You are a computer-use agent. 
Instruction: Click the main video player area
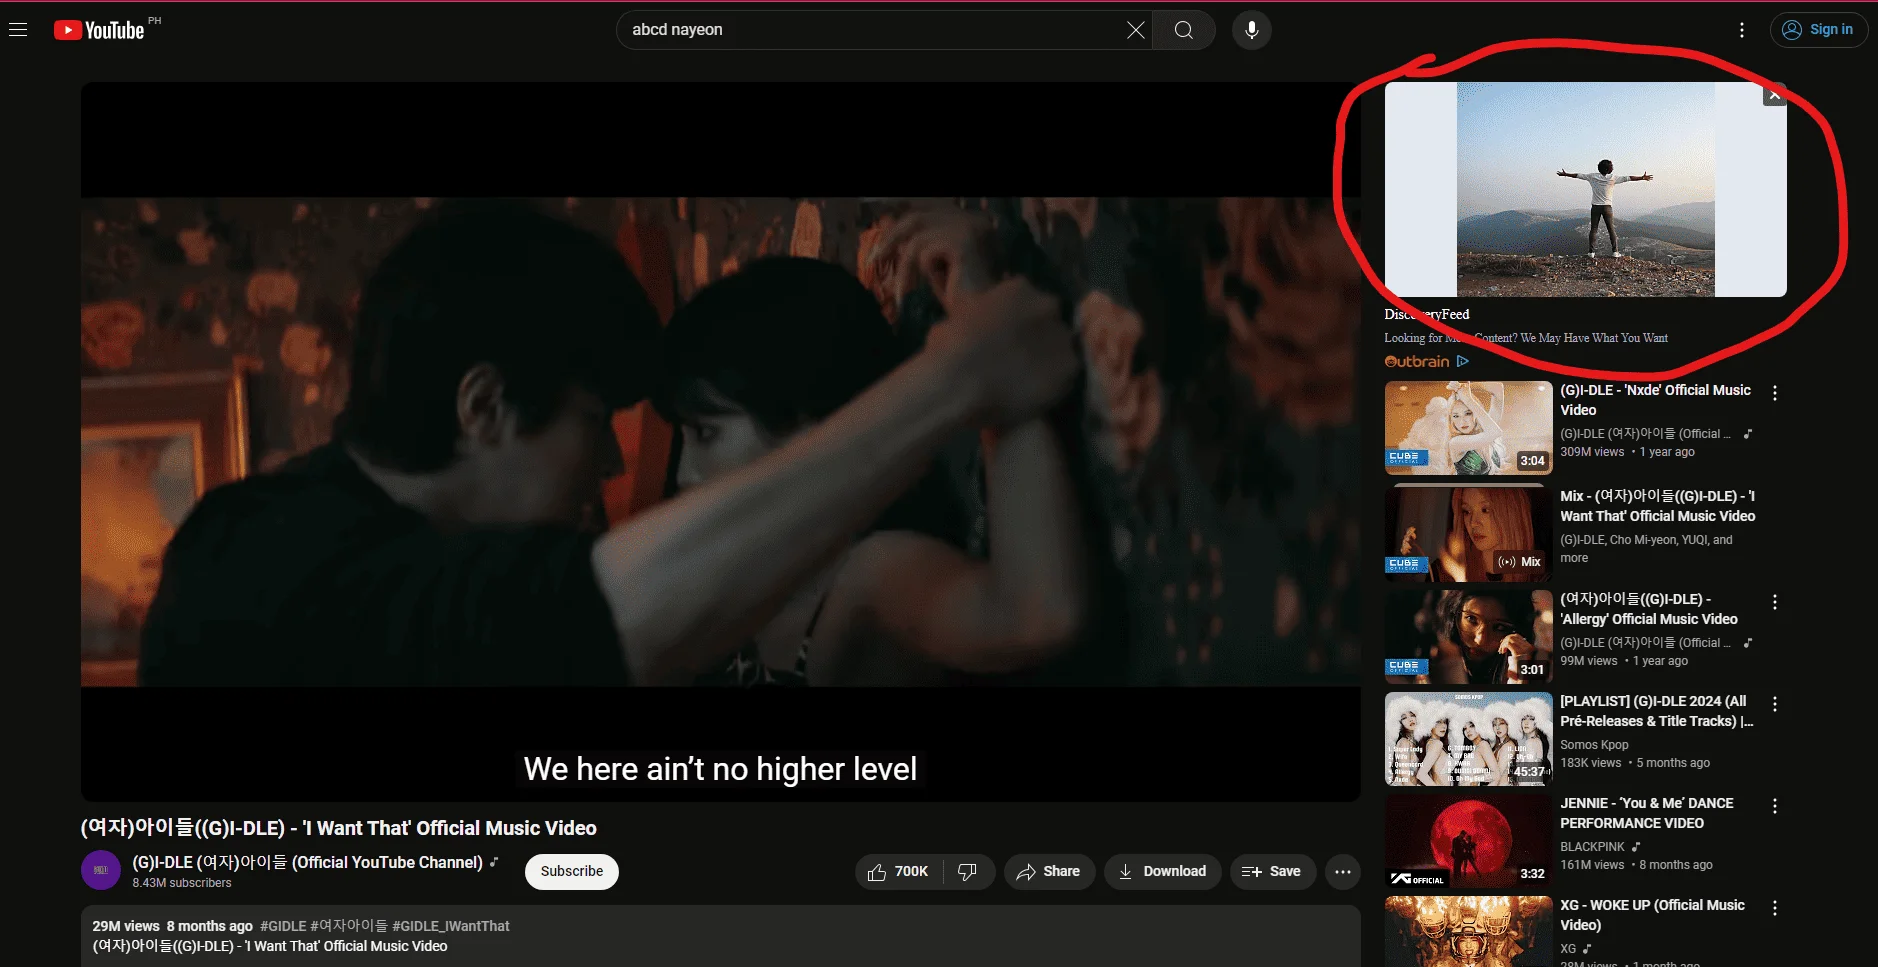coord(721,441)
